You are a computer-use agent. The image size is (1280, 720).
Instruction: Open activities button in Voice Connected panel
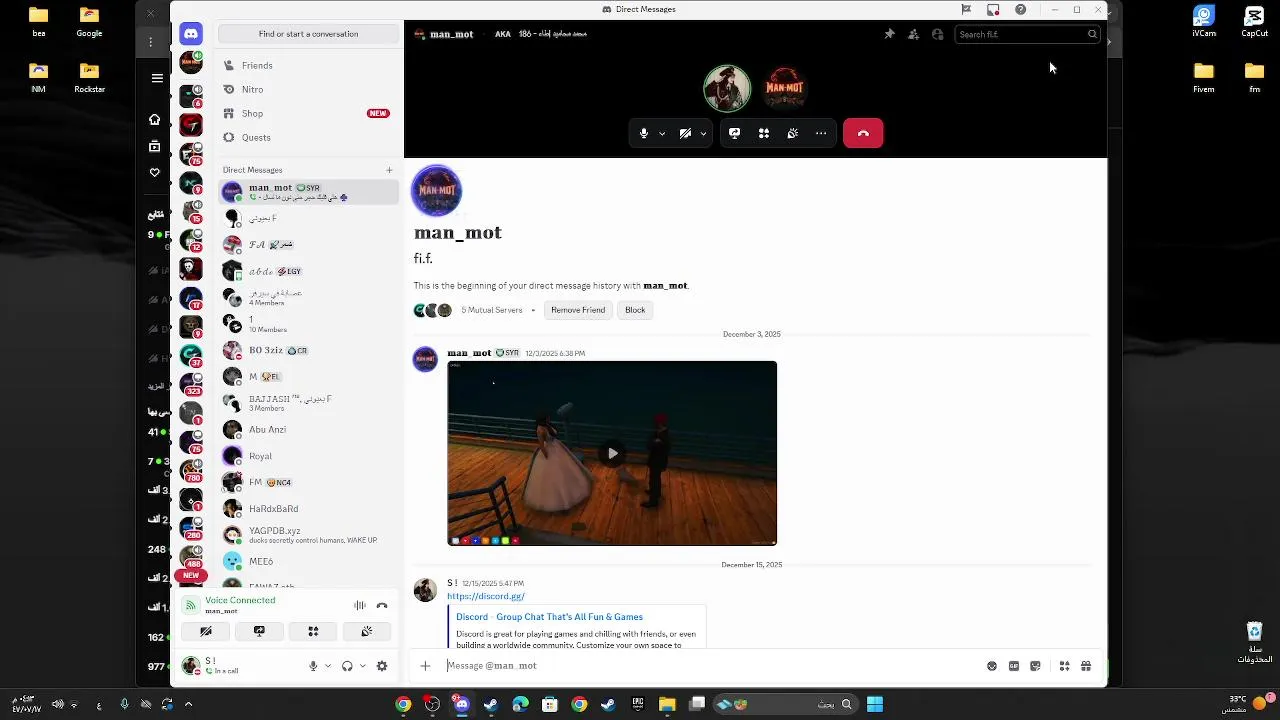pos(313,631)
